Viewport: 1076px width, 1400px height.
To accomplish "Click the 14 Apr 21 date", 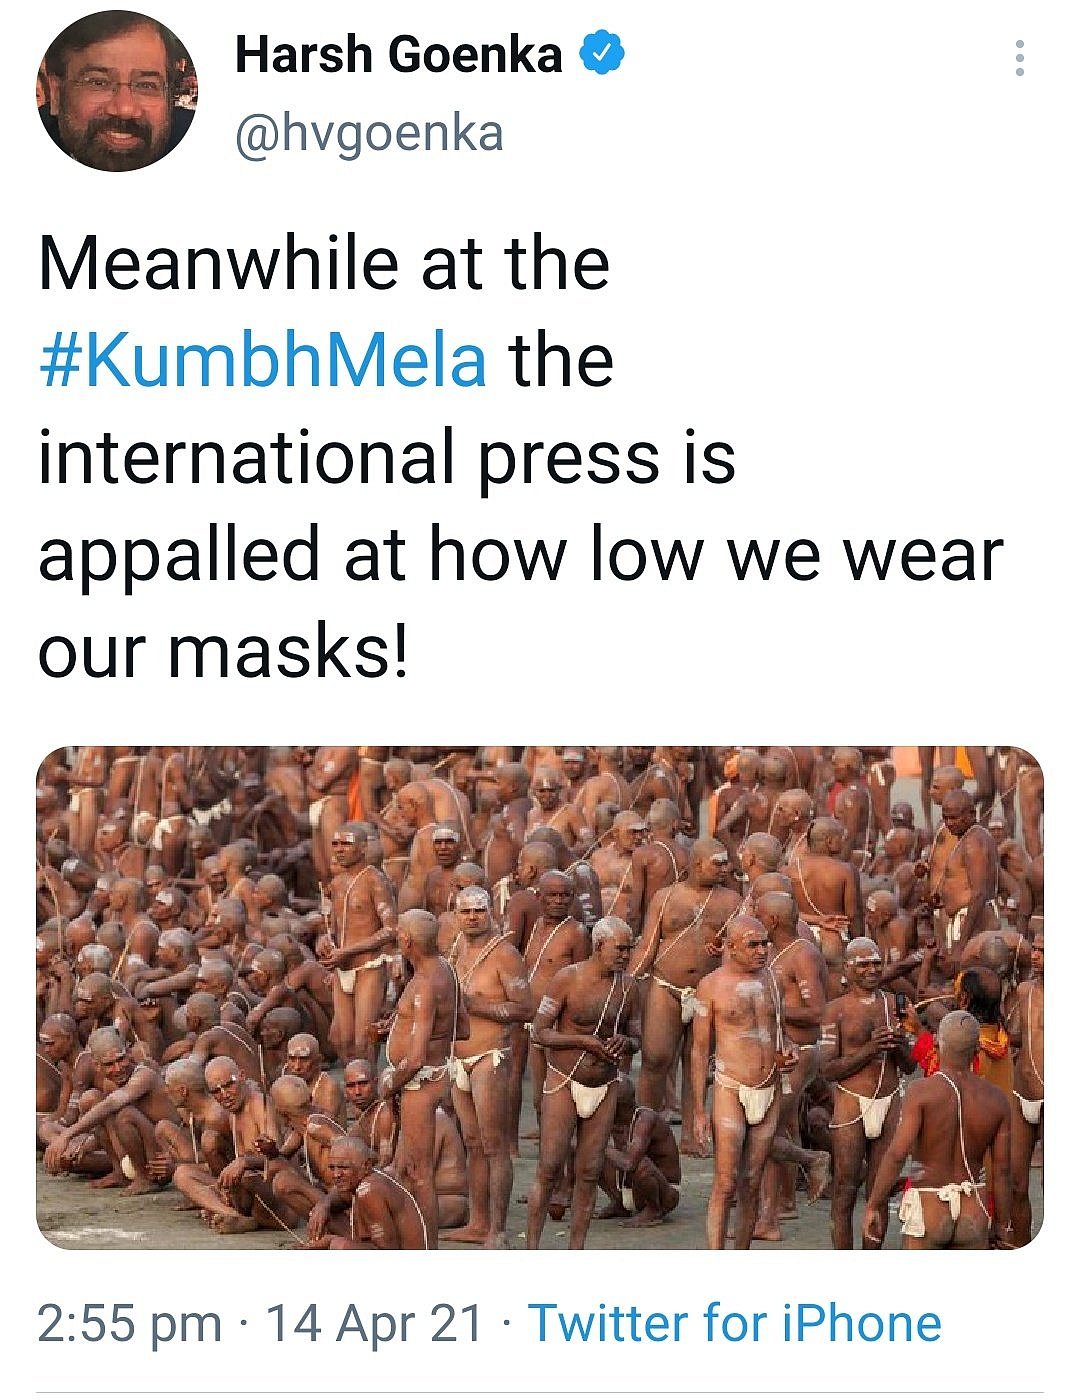I will [375, 1323].
